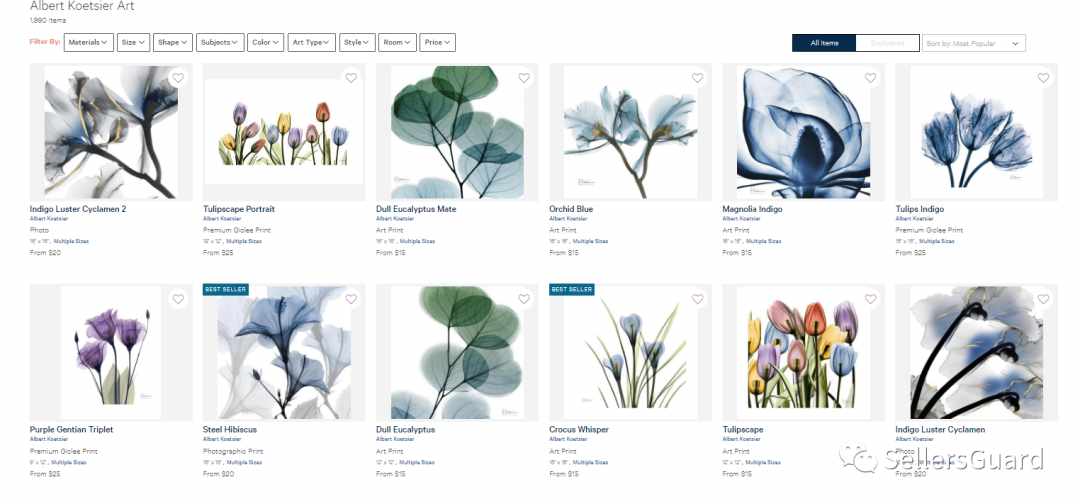Image resolution: width=1080 pixels, height=504 pixels.
Task: Add Dull Eucalyptus Mate to favorites heart
Action: click(524, 78)
